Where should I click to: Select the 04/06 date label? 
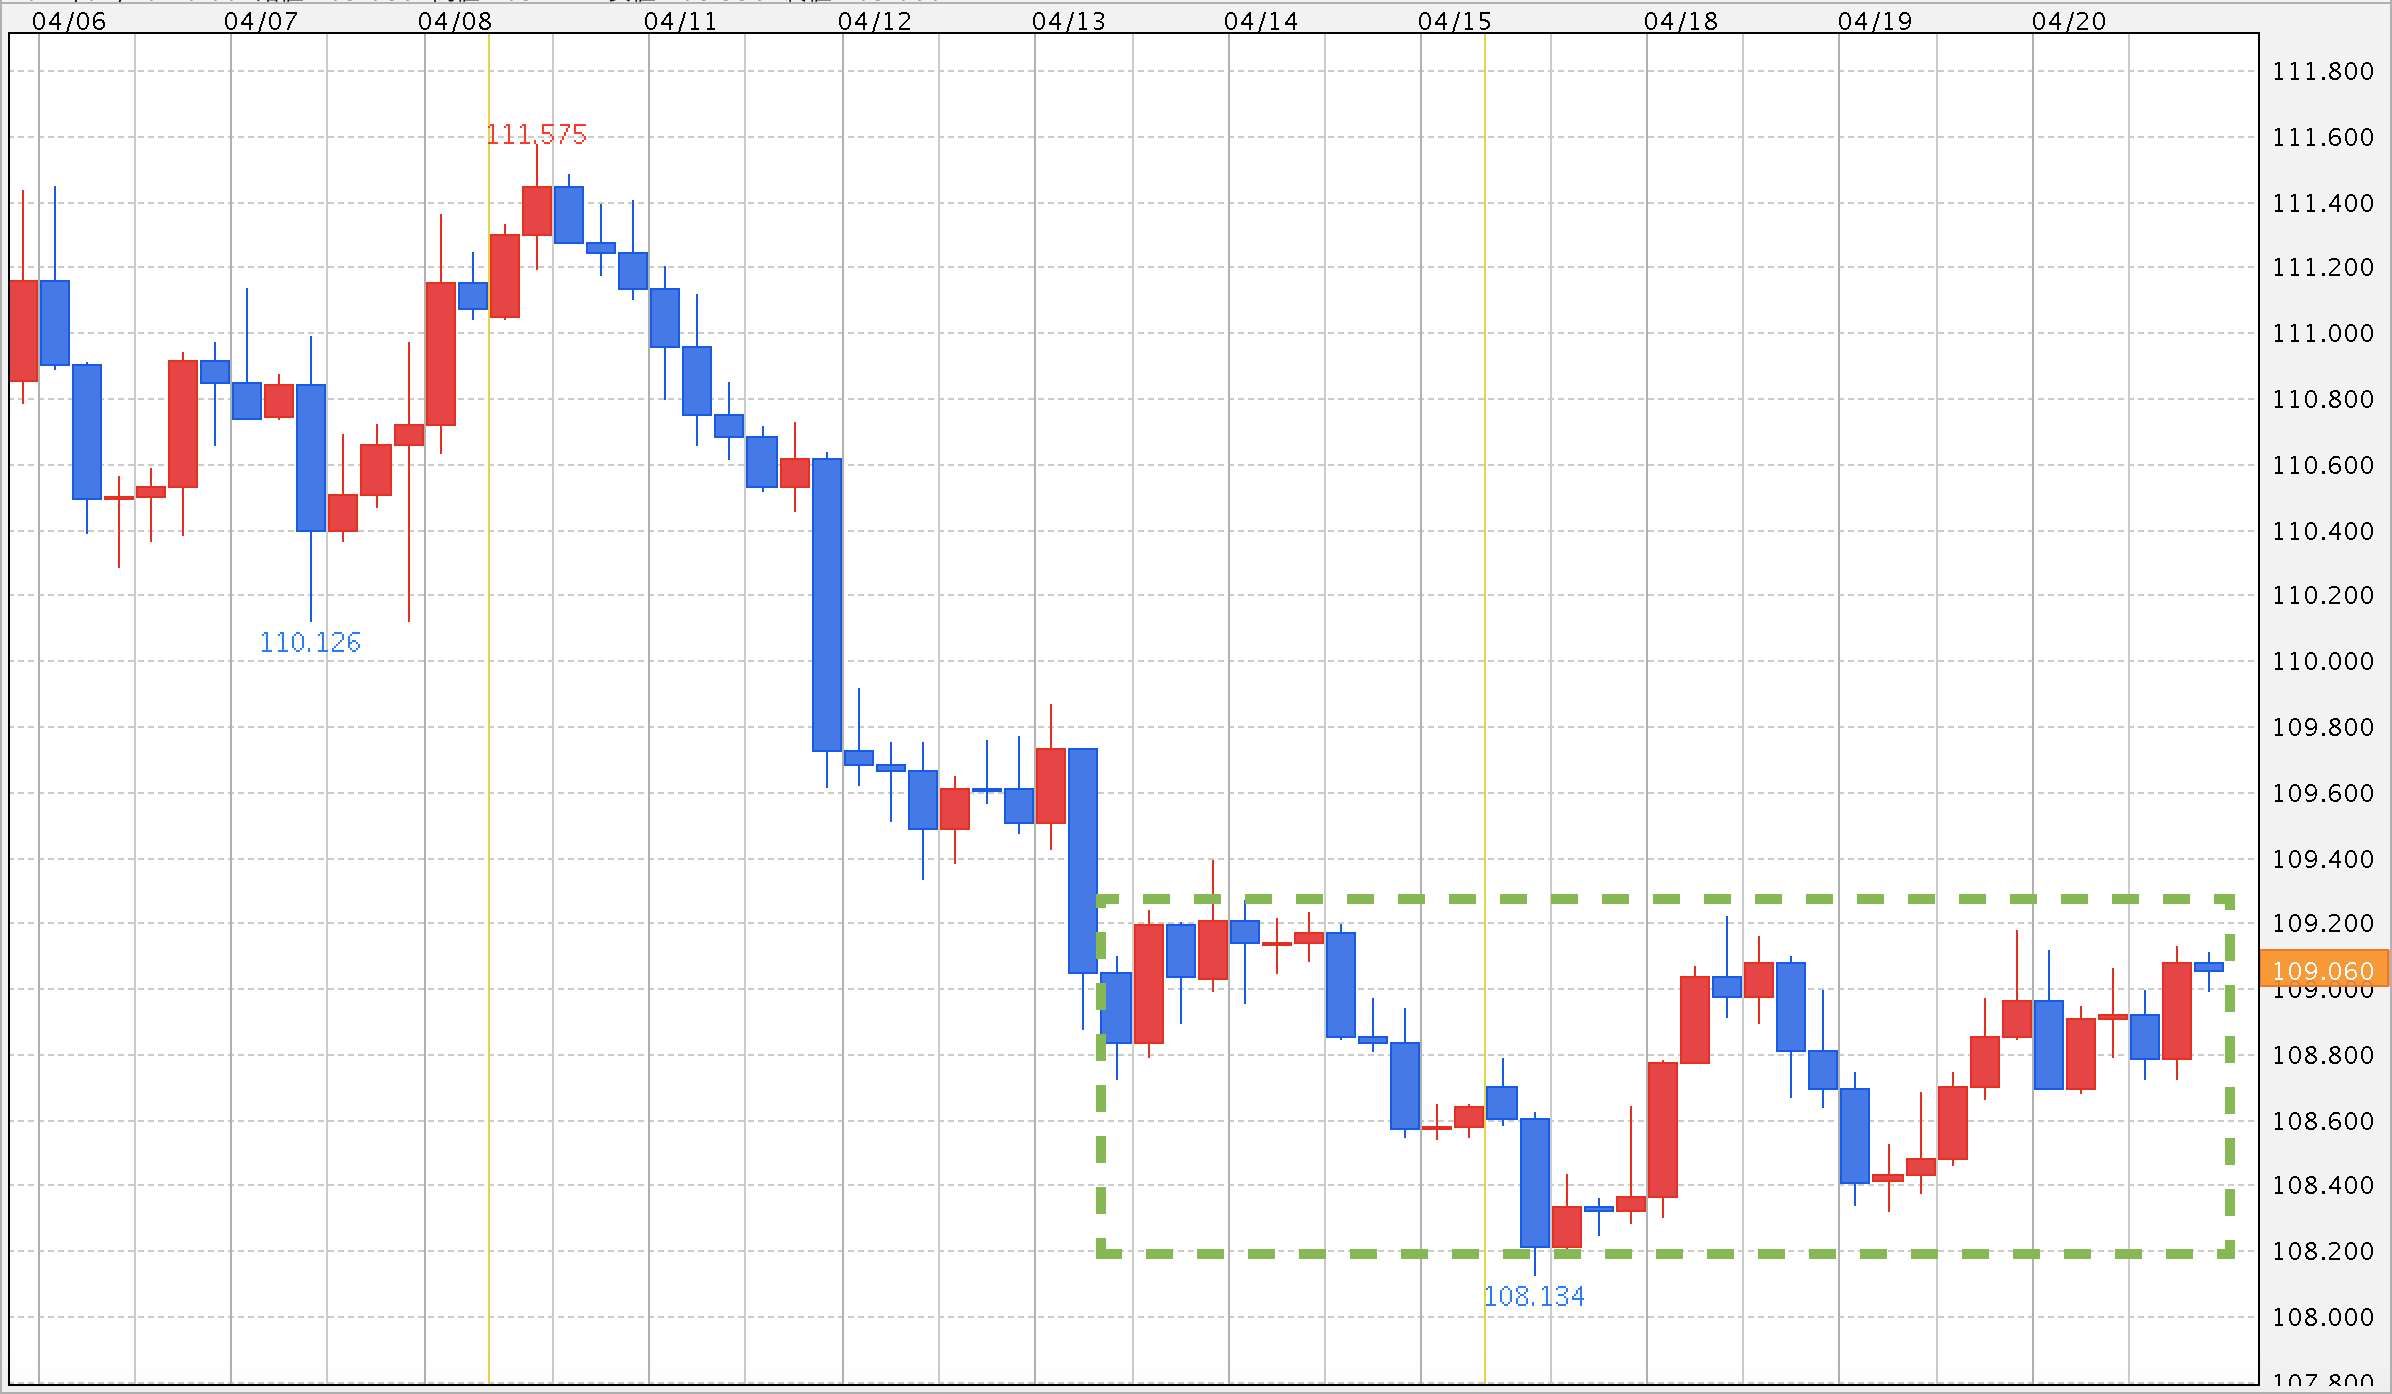coord(69,21)
